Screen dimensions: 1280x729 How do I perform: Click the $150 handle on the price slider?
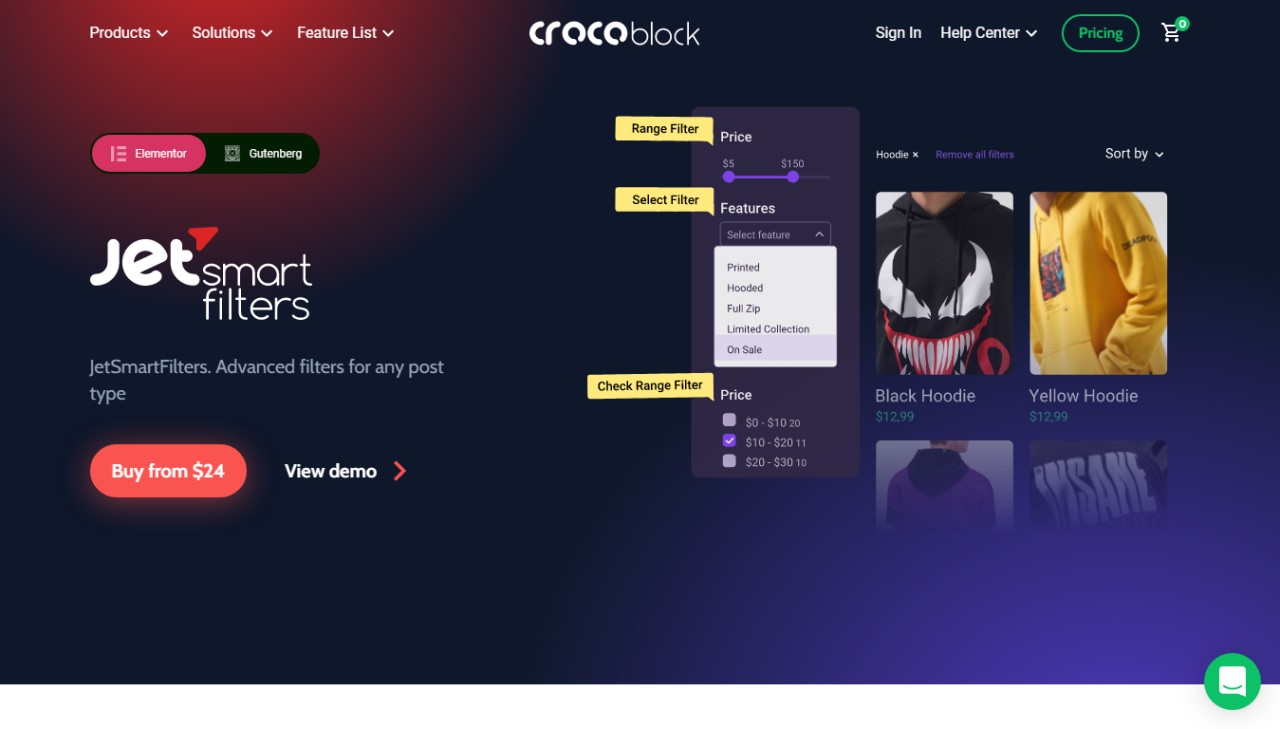pos(793,177)
